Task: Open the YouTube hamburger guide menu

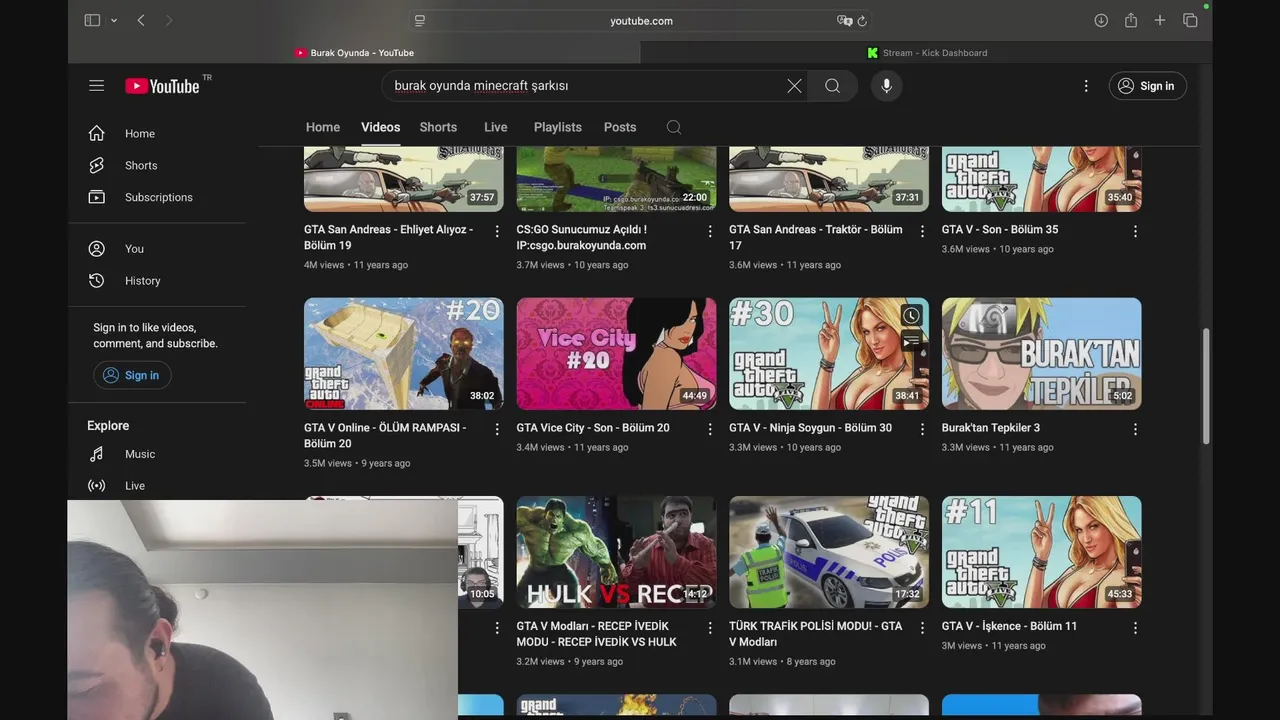Action: coord(96,86)
